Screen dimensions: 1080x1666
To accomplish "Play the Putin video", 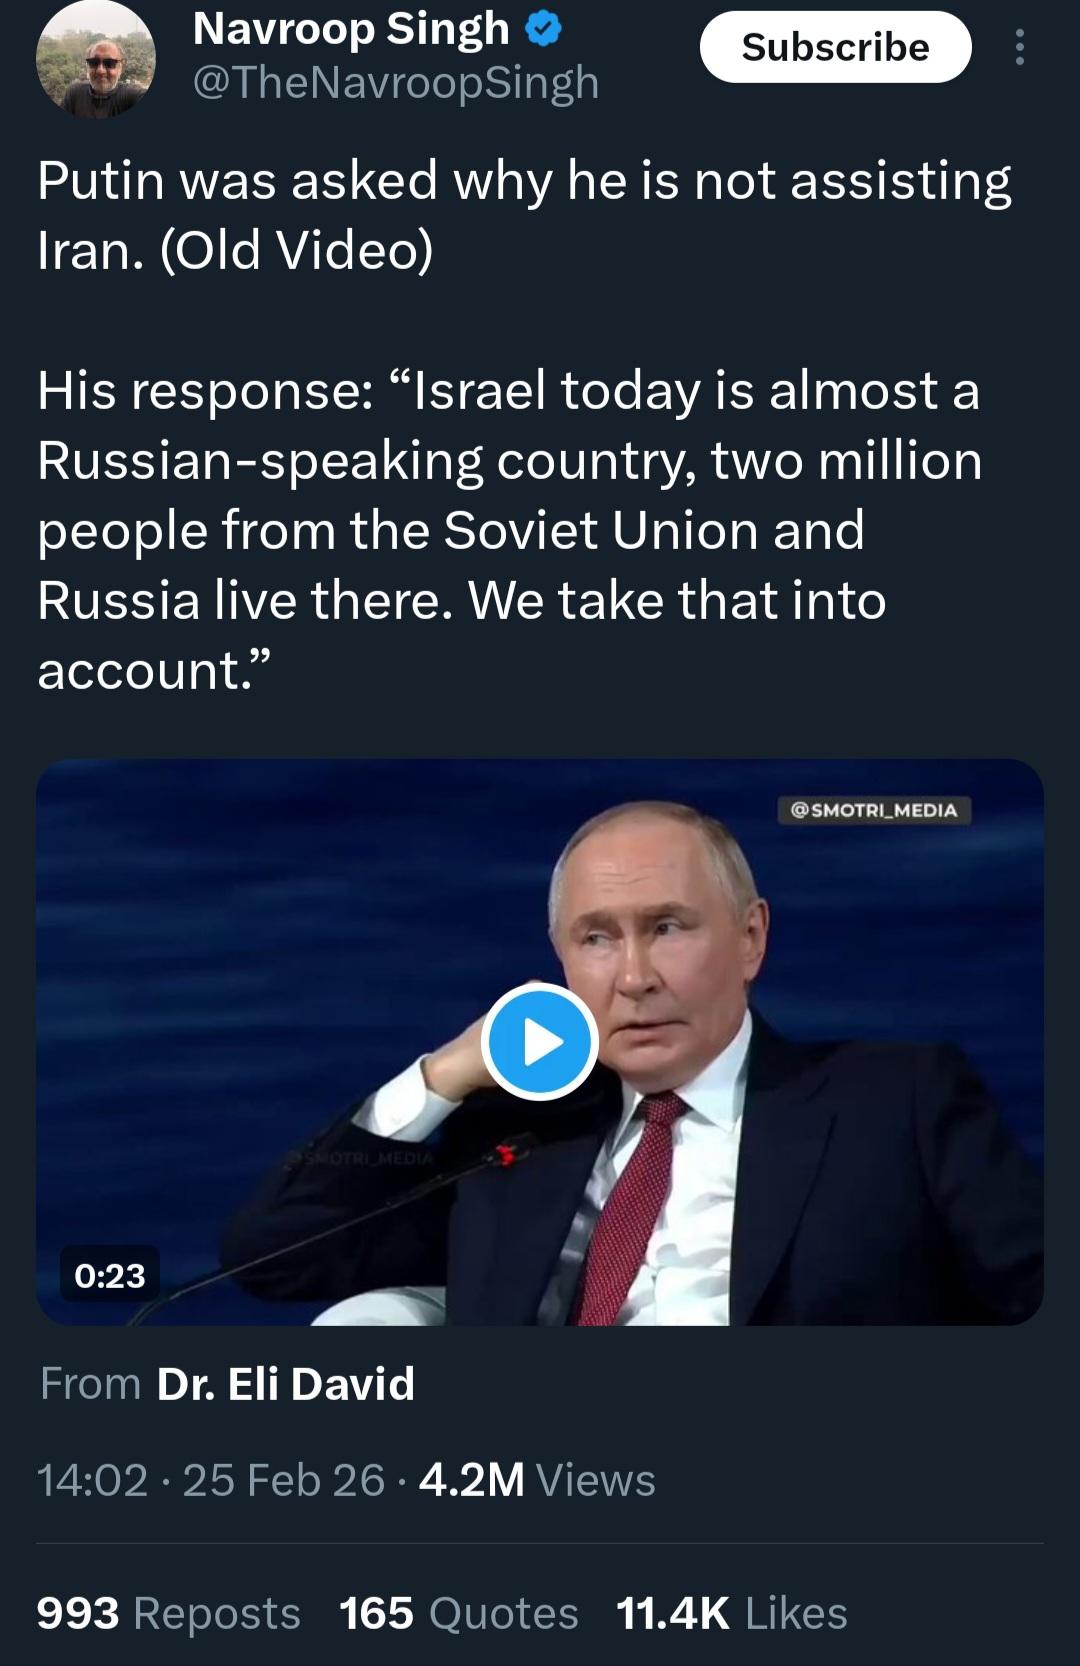I will tap(540, 1042).
